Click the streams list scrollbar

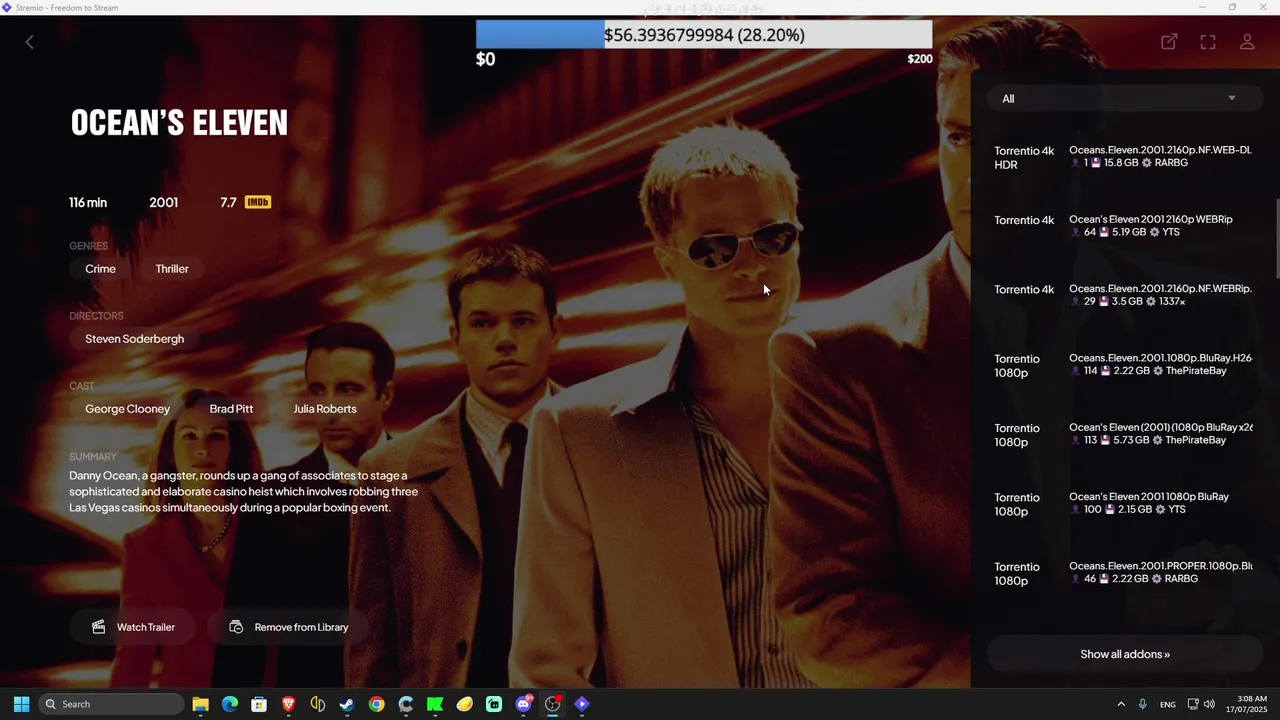[x=1276, y=238]
